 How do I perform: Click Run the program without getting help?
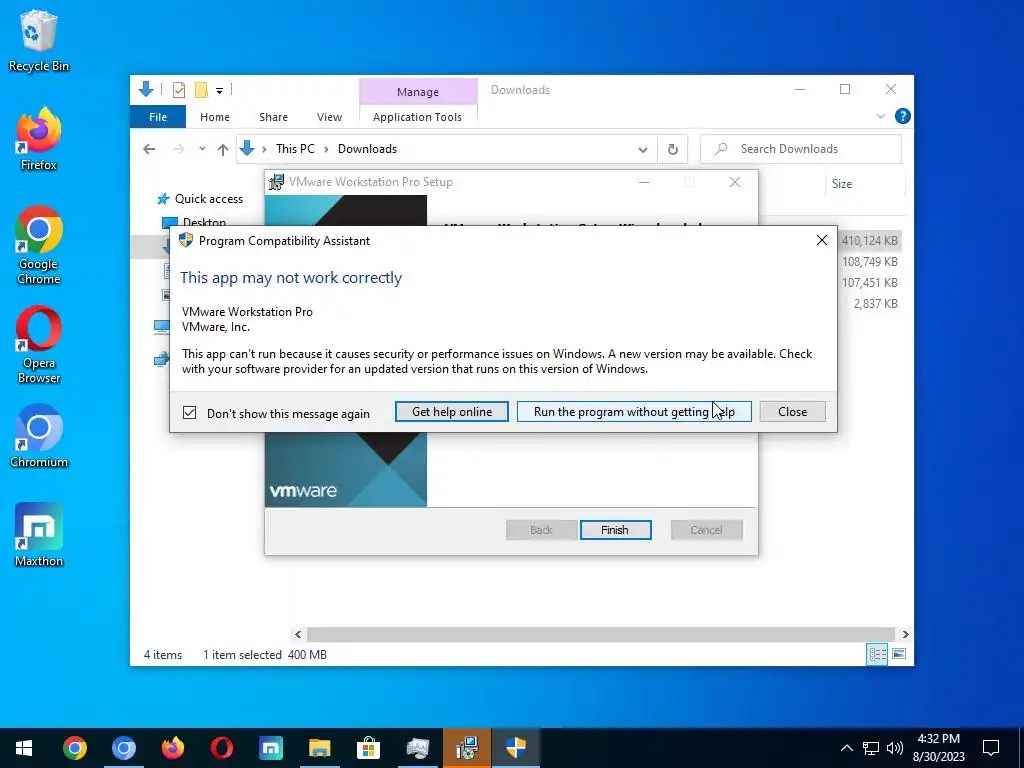634,411
